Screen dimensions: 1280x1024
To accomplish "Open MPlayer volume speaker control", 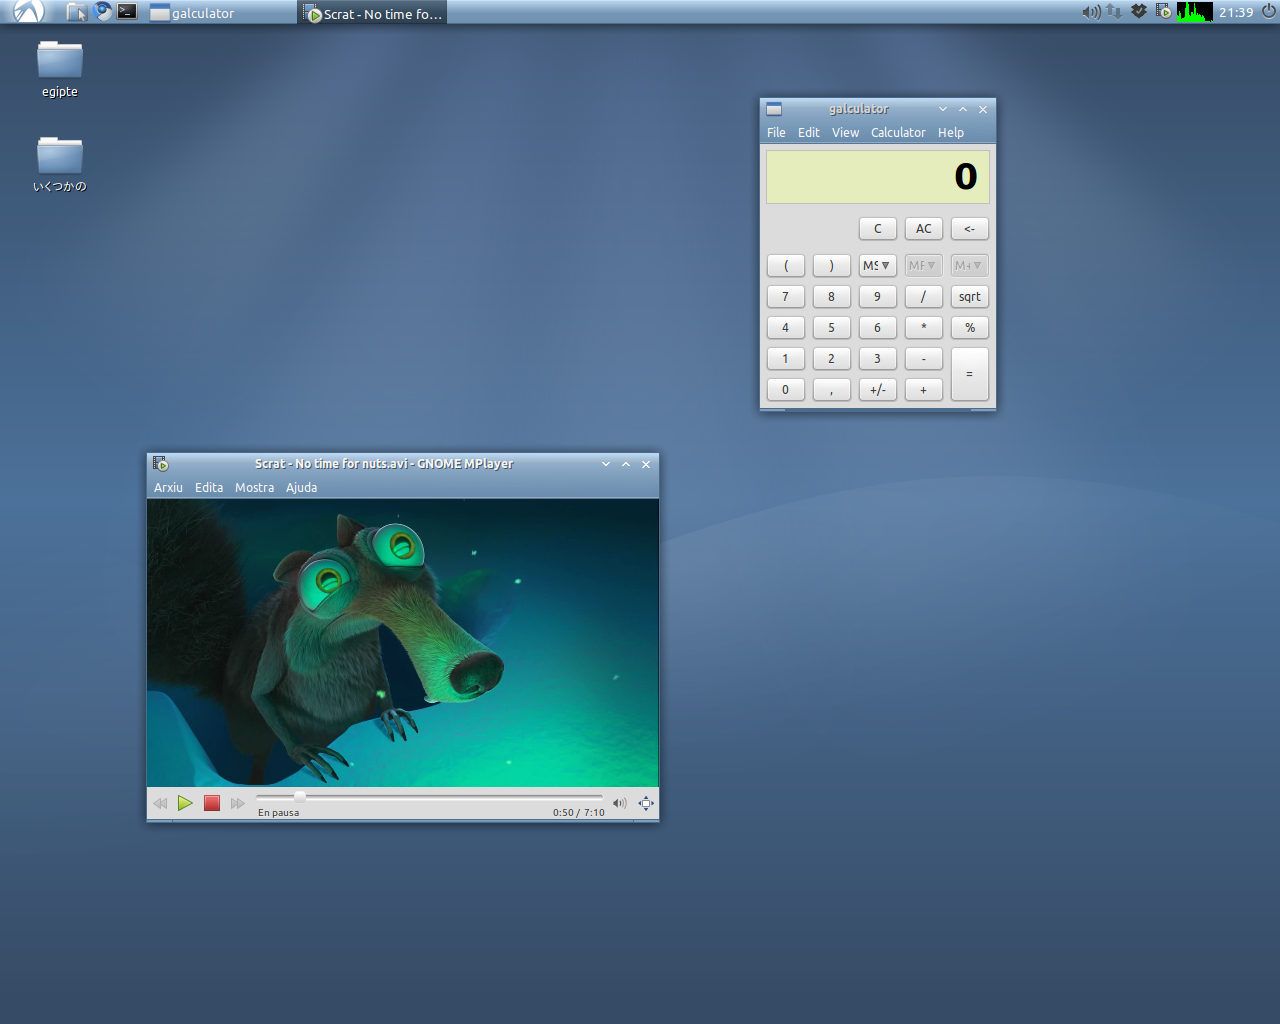I will [620, 803].
